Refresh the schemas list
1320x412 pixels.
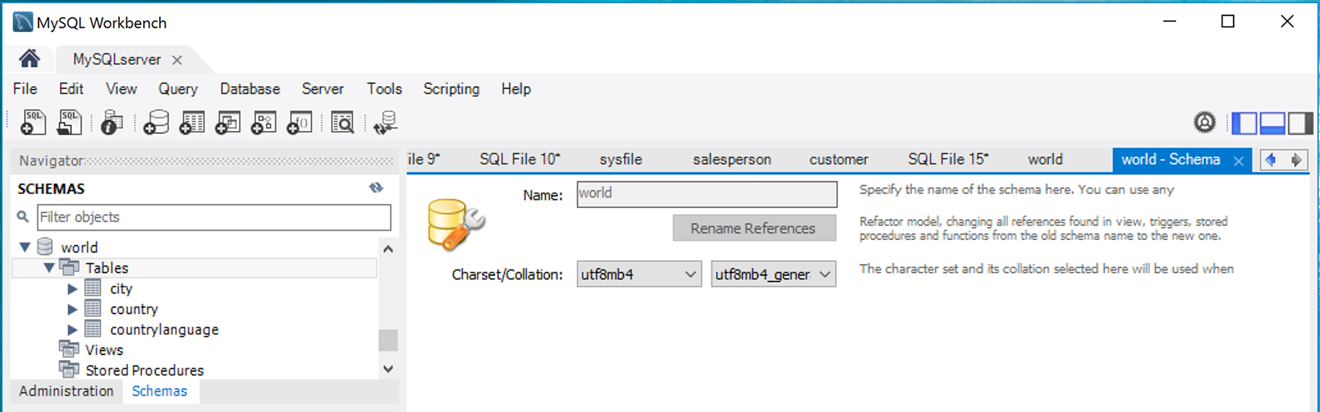[x=376, y=188]
